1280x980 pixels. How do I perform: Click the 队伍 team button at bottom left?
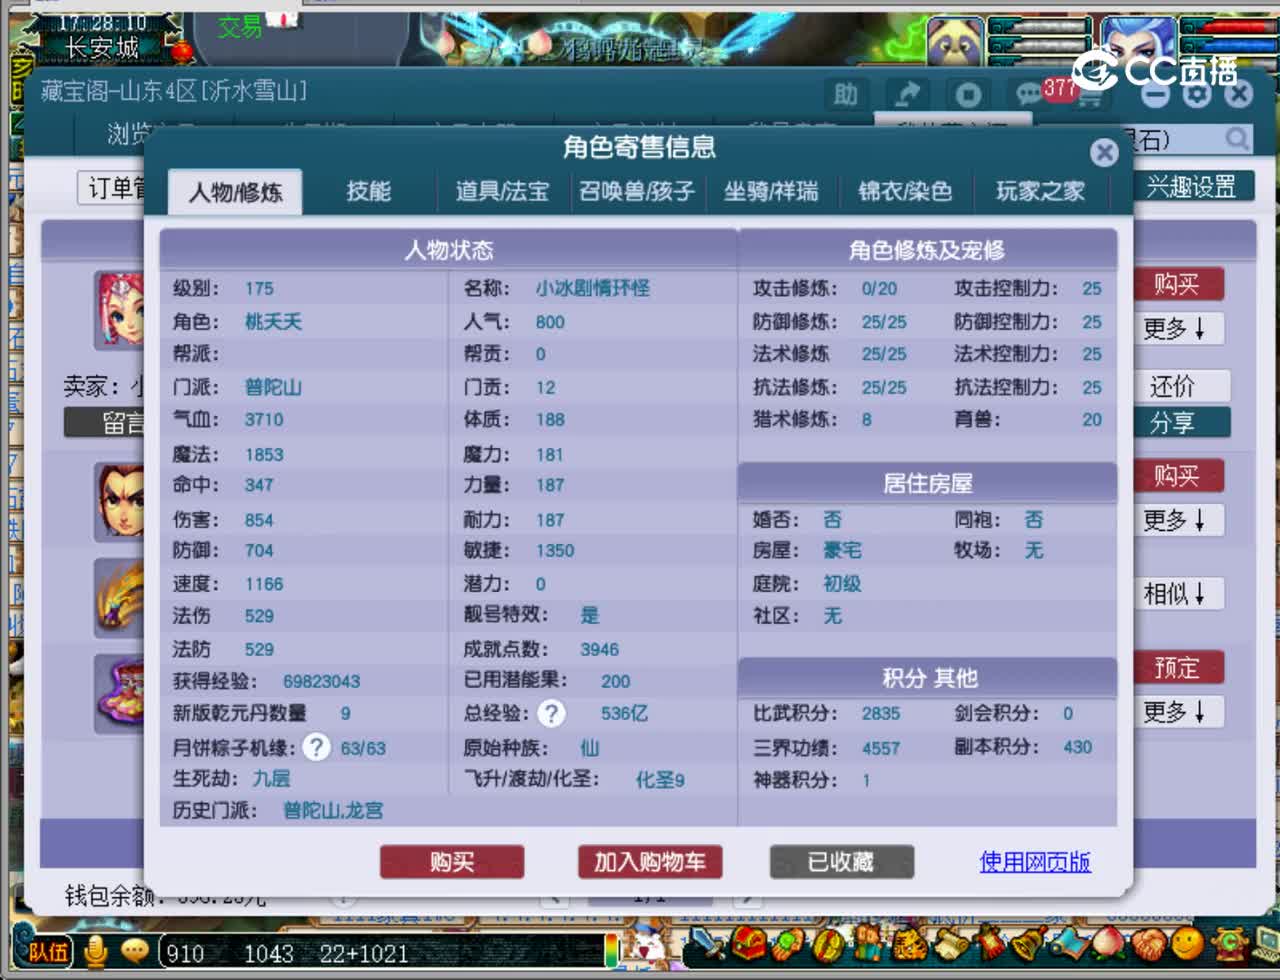(47, 952)
